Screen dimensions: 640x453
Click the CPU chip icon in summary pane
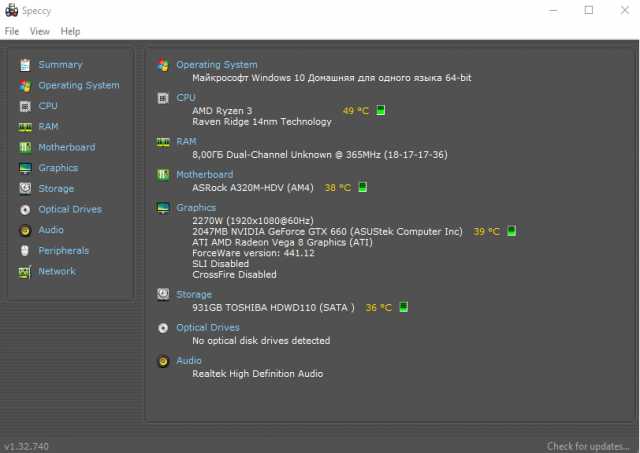(x=163, y=98)
